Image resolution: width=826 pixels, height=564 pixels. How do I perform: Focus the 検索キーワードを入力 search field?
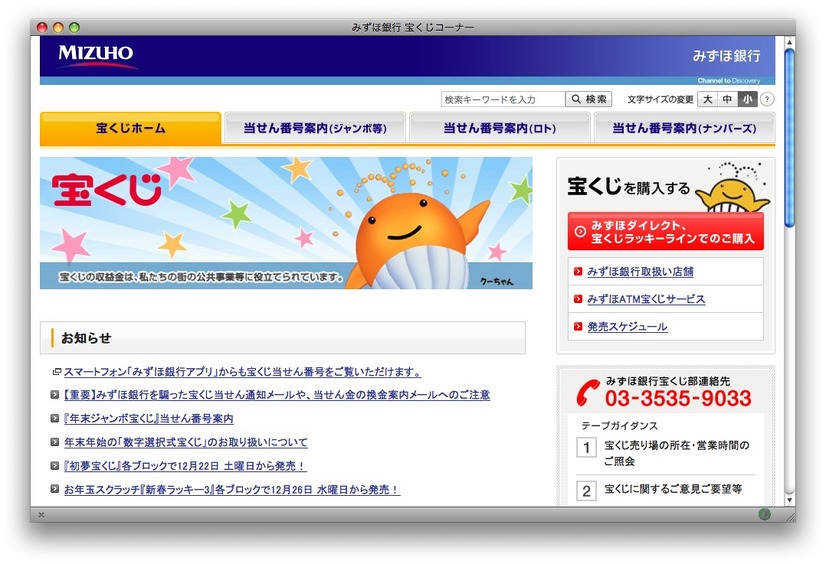coord(503,99)
